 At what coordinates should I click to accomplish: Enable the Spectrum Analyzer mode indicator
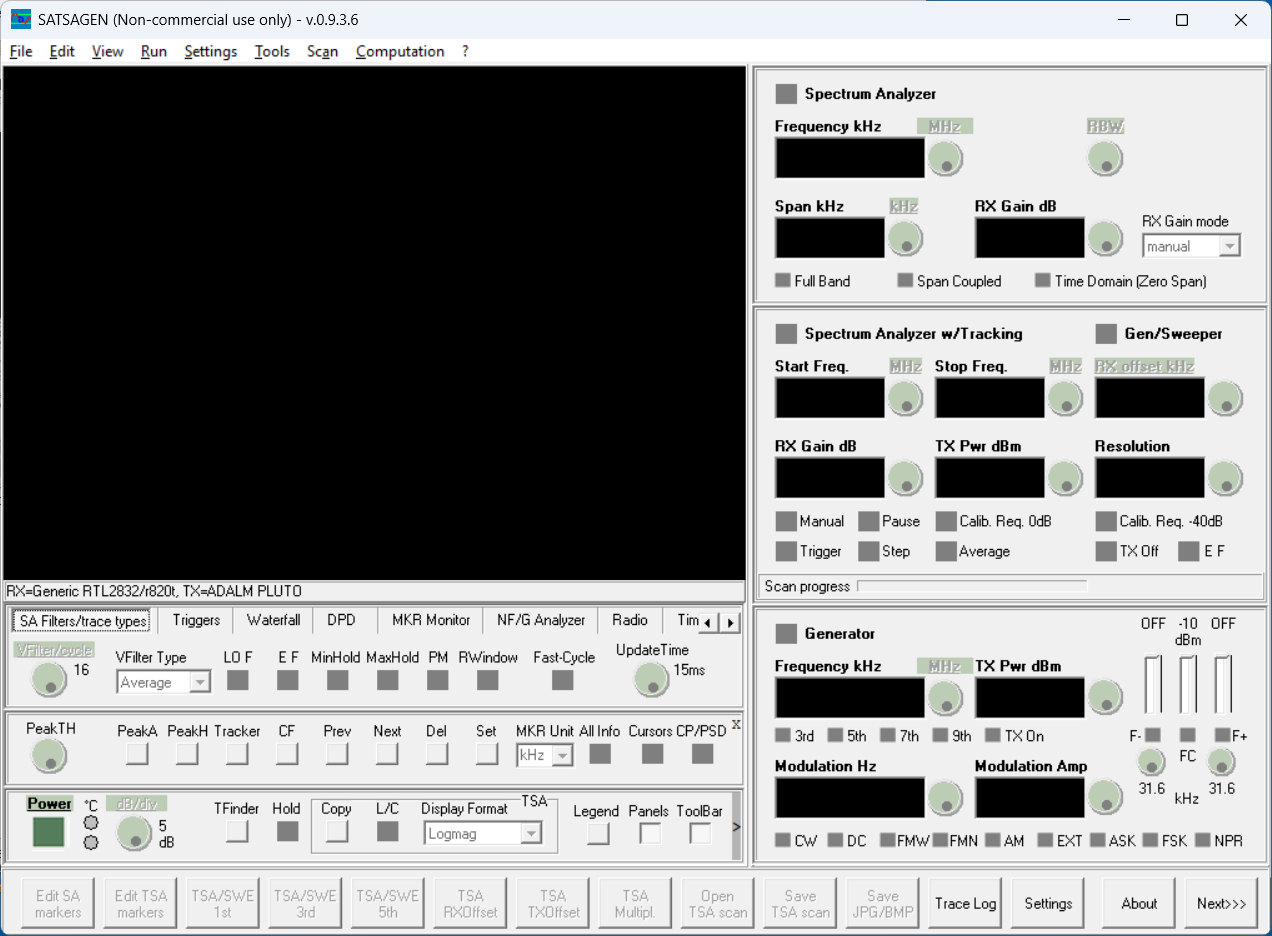[786, 94]
